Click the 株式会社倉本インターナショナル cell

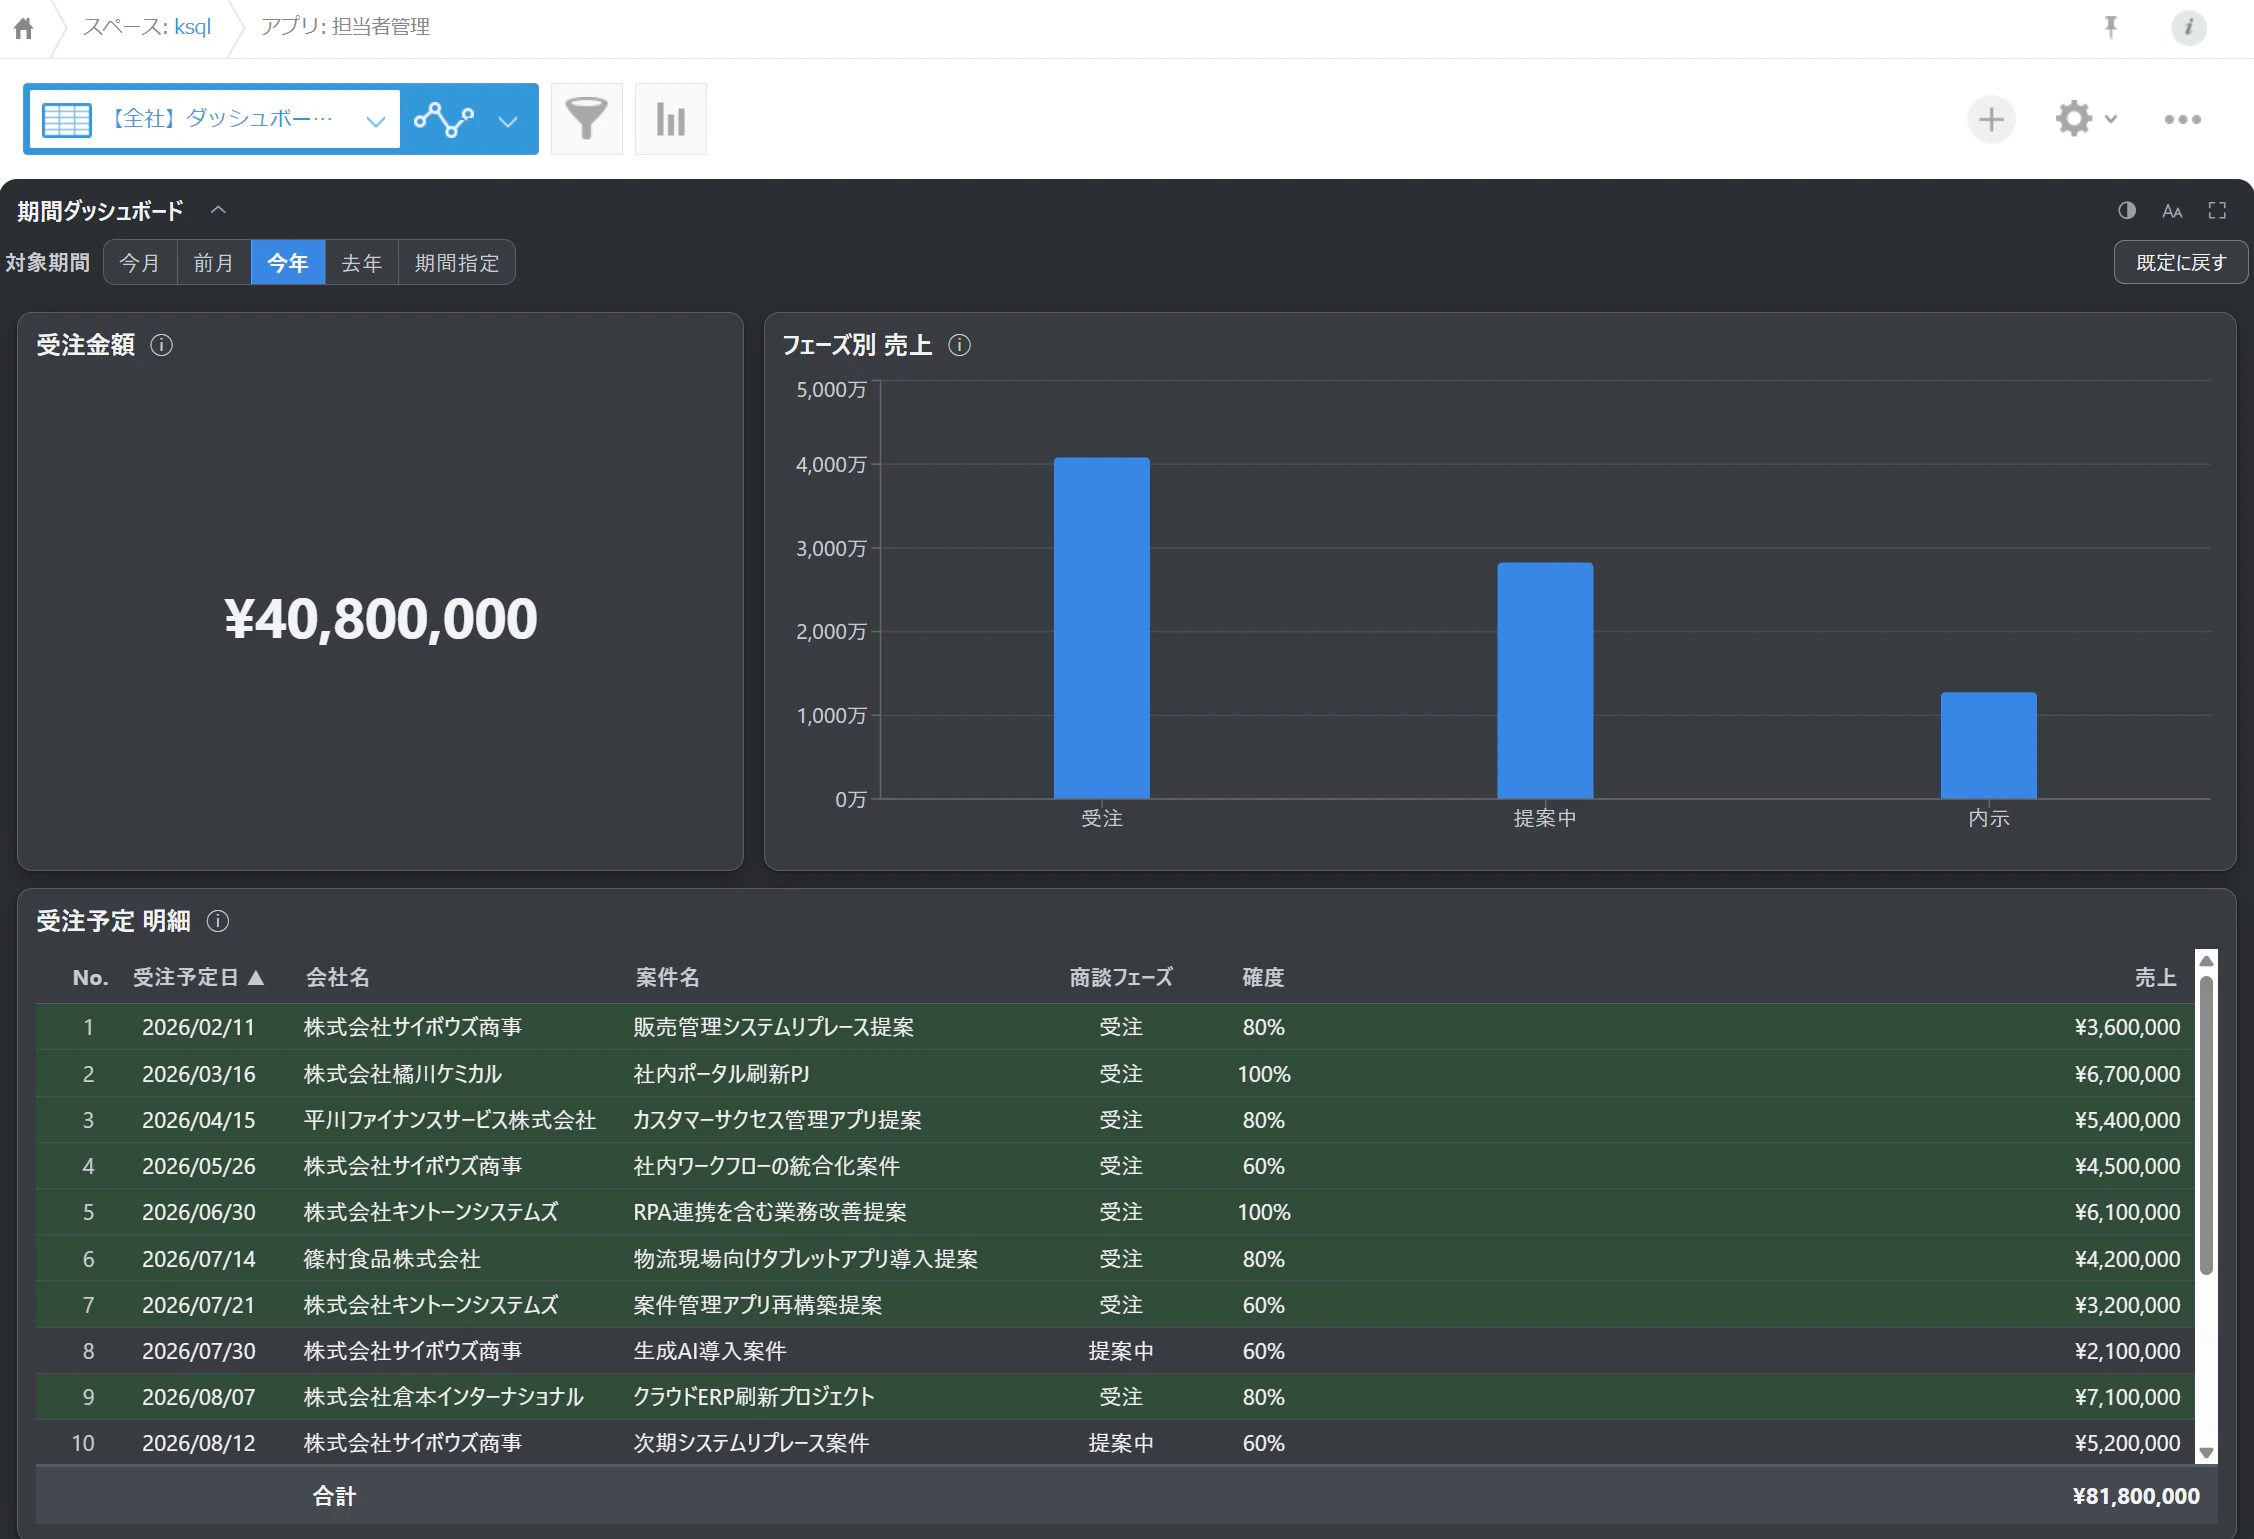(443, 1397)
